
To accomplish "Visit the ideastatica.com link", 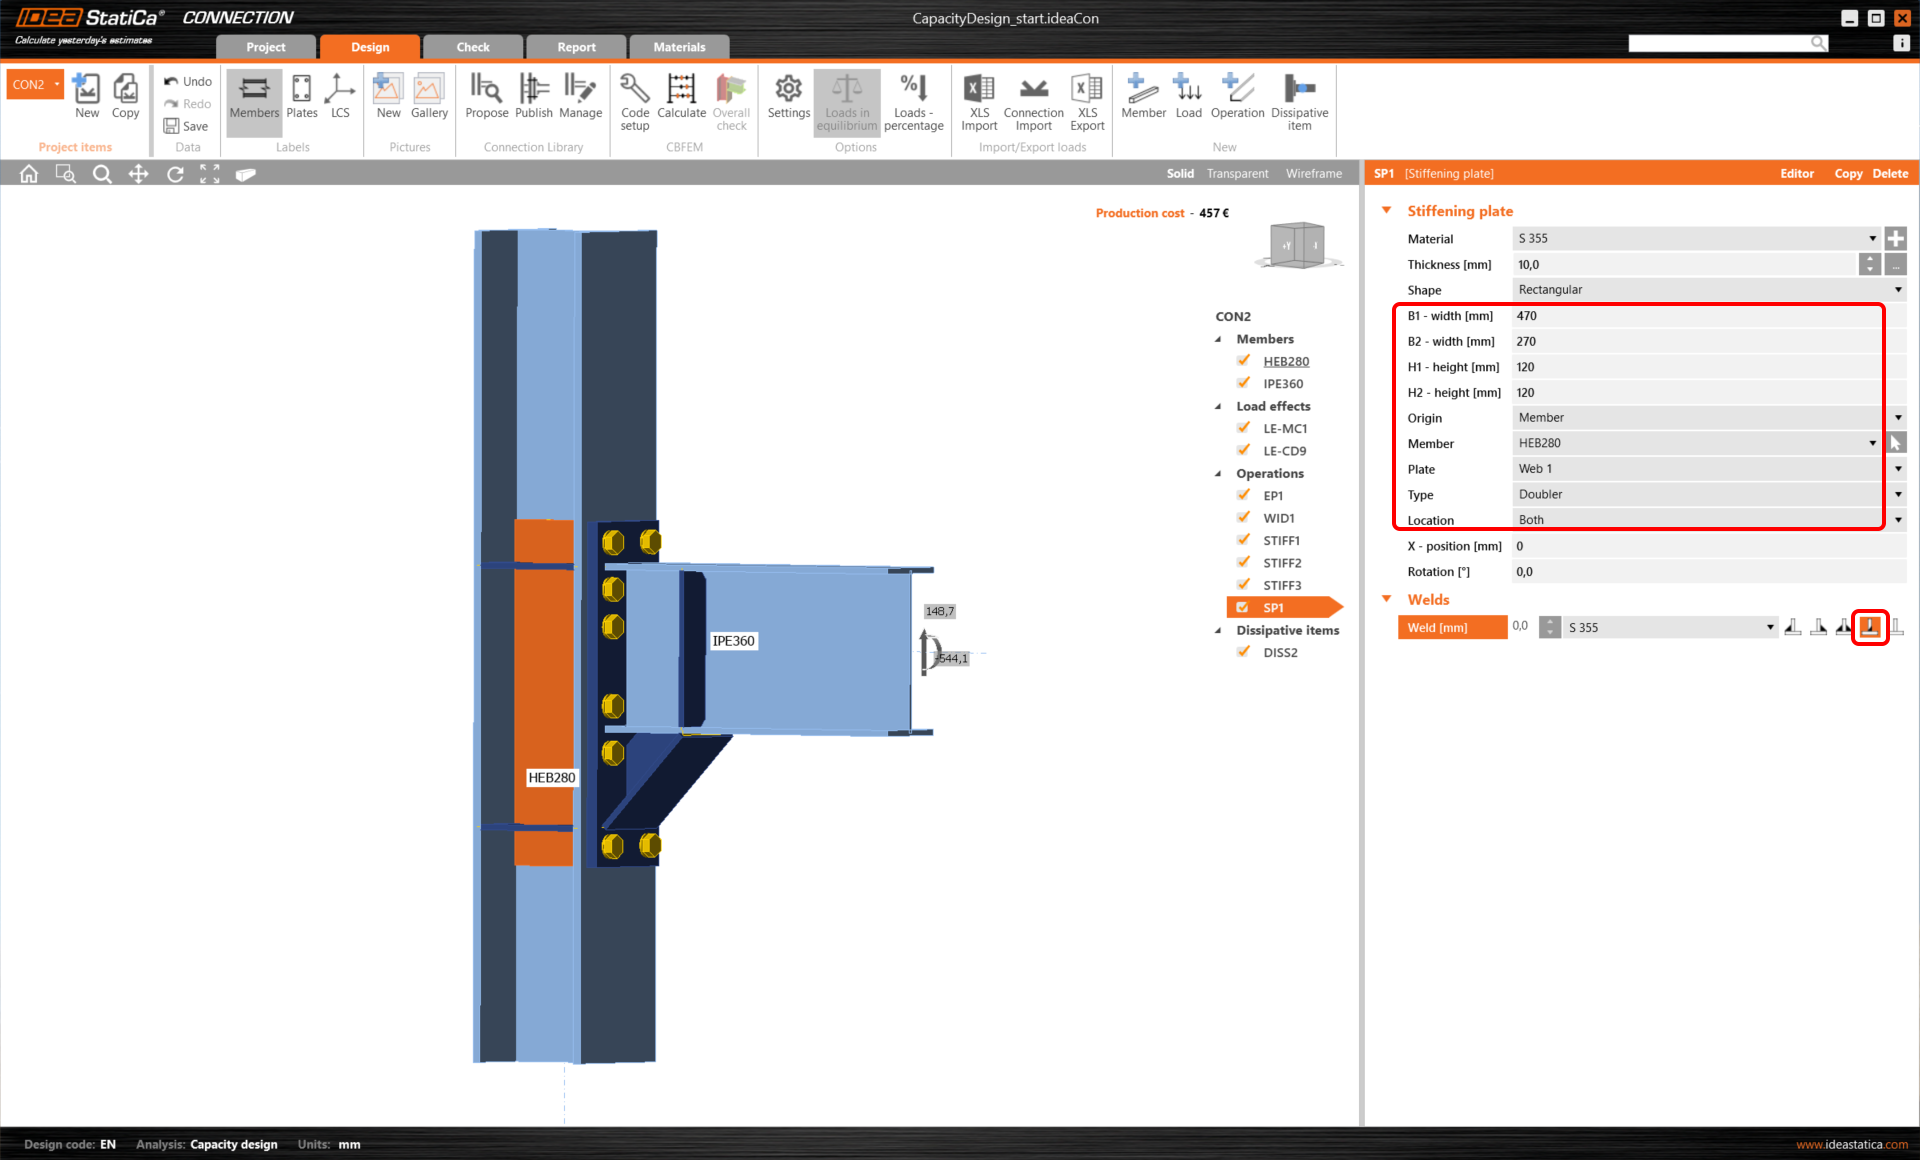I will coord(1854,1144).
